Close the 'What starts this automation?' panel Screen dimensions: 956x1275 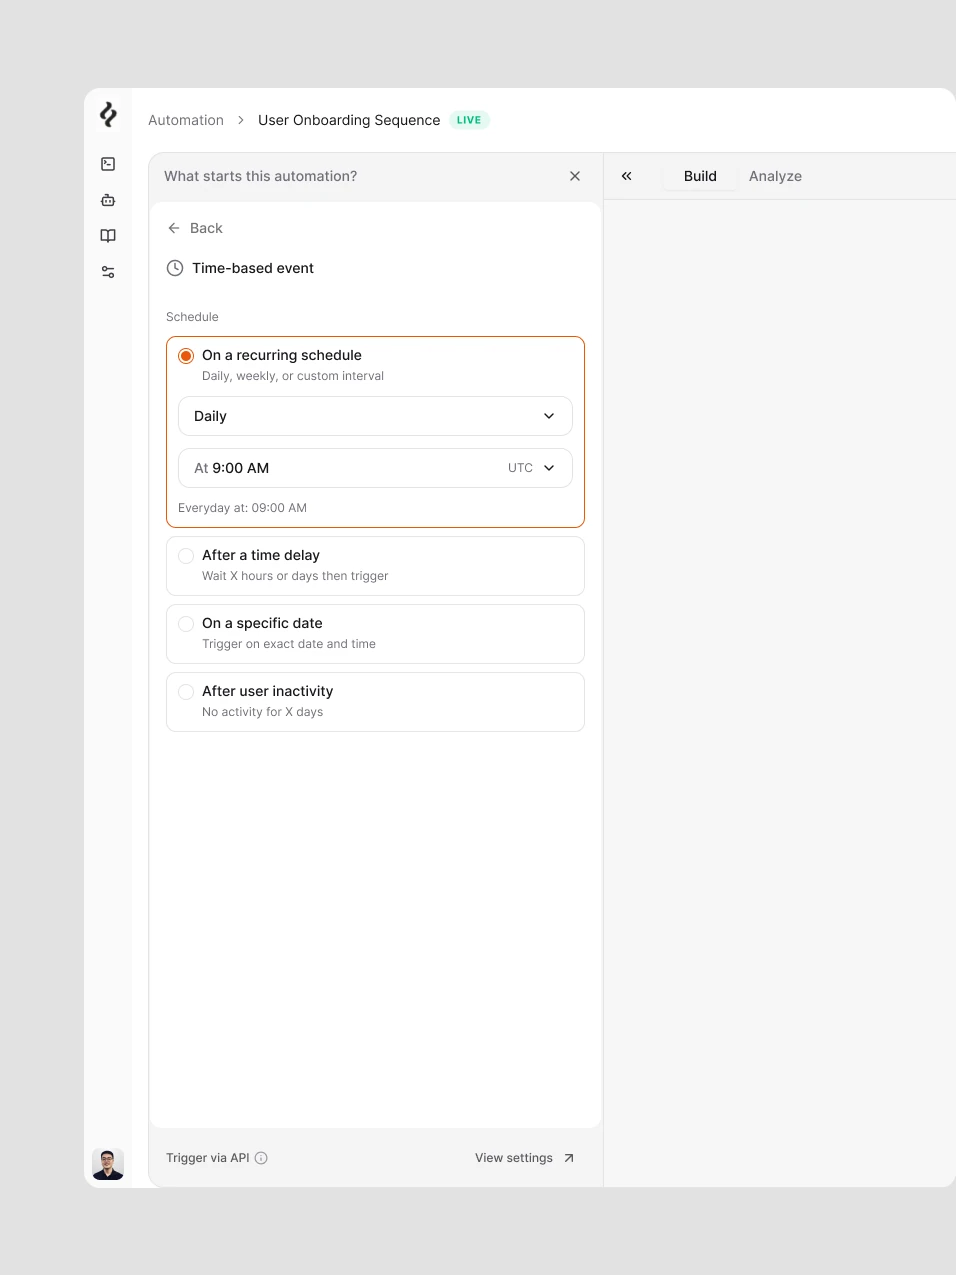(575, 176)
